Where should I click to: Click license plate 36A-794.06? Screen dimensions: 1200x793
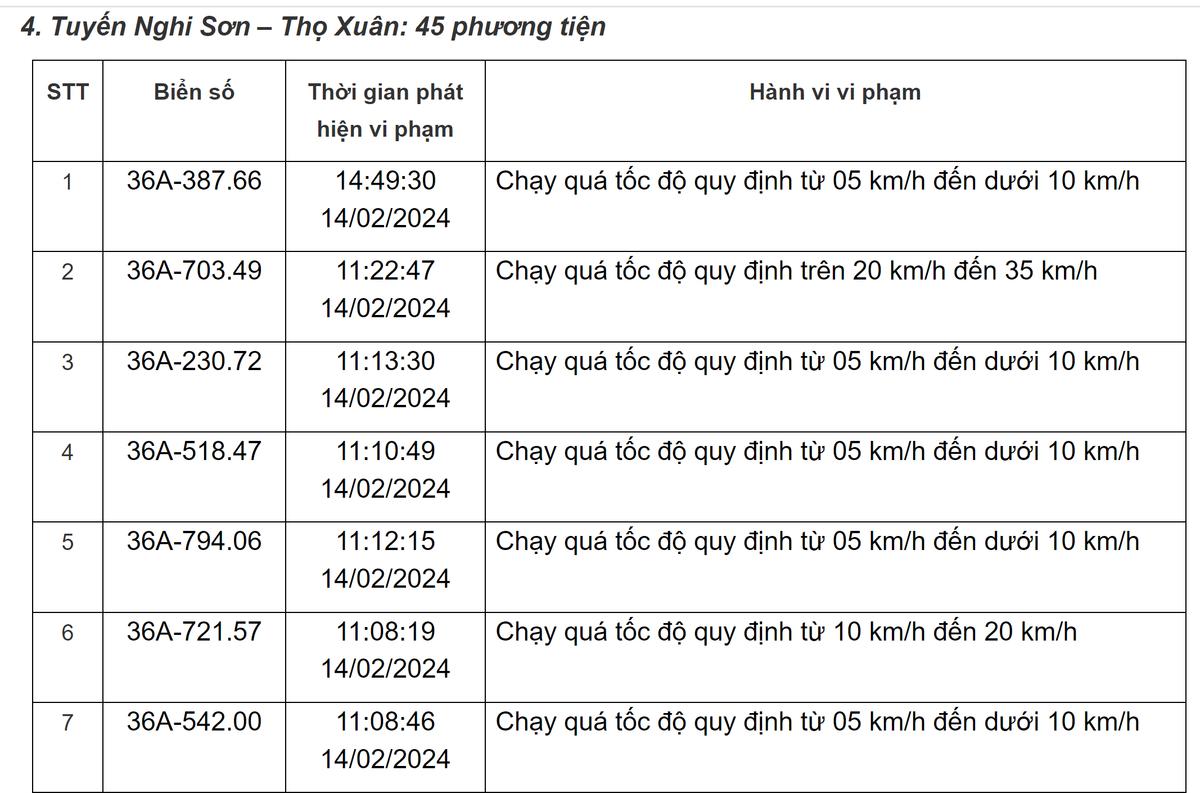[194, 541]
